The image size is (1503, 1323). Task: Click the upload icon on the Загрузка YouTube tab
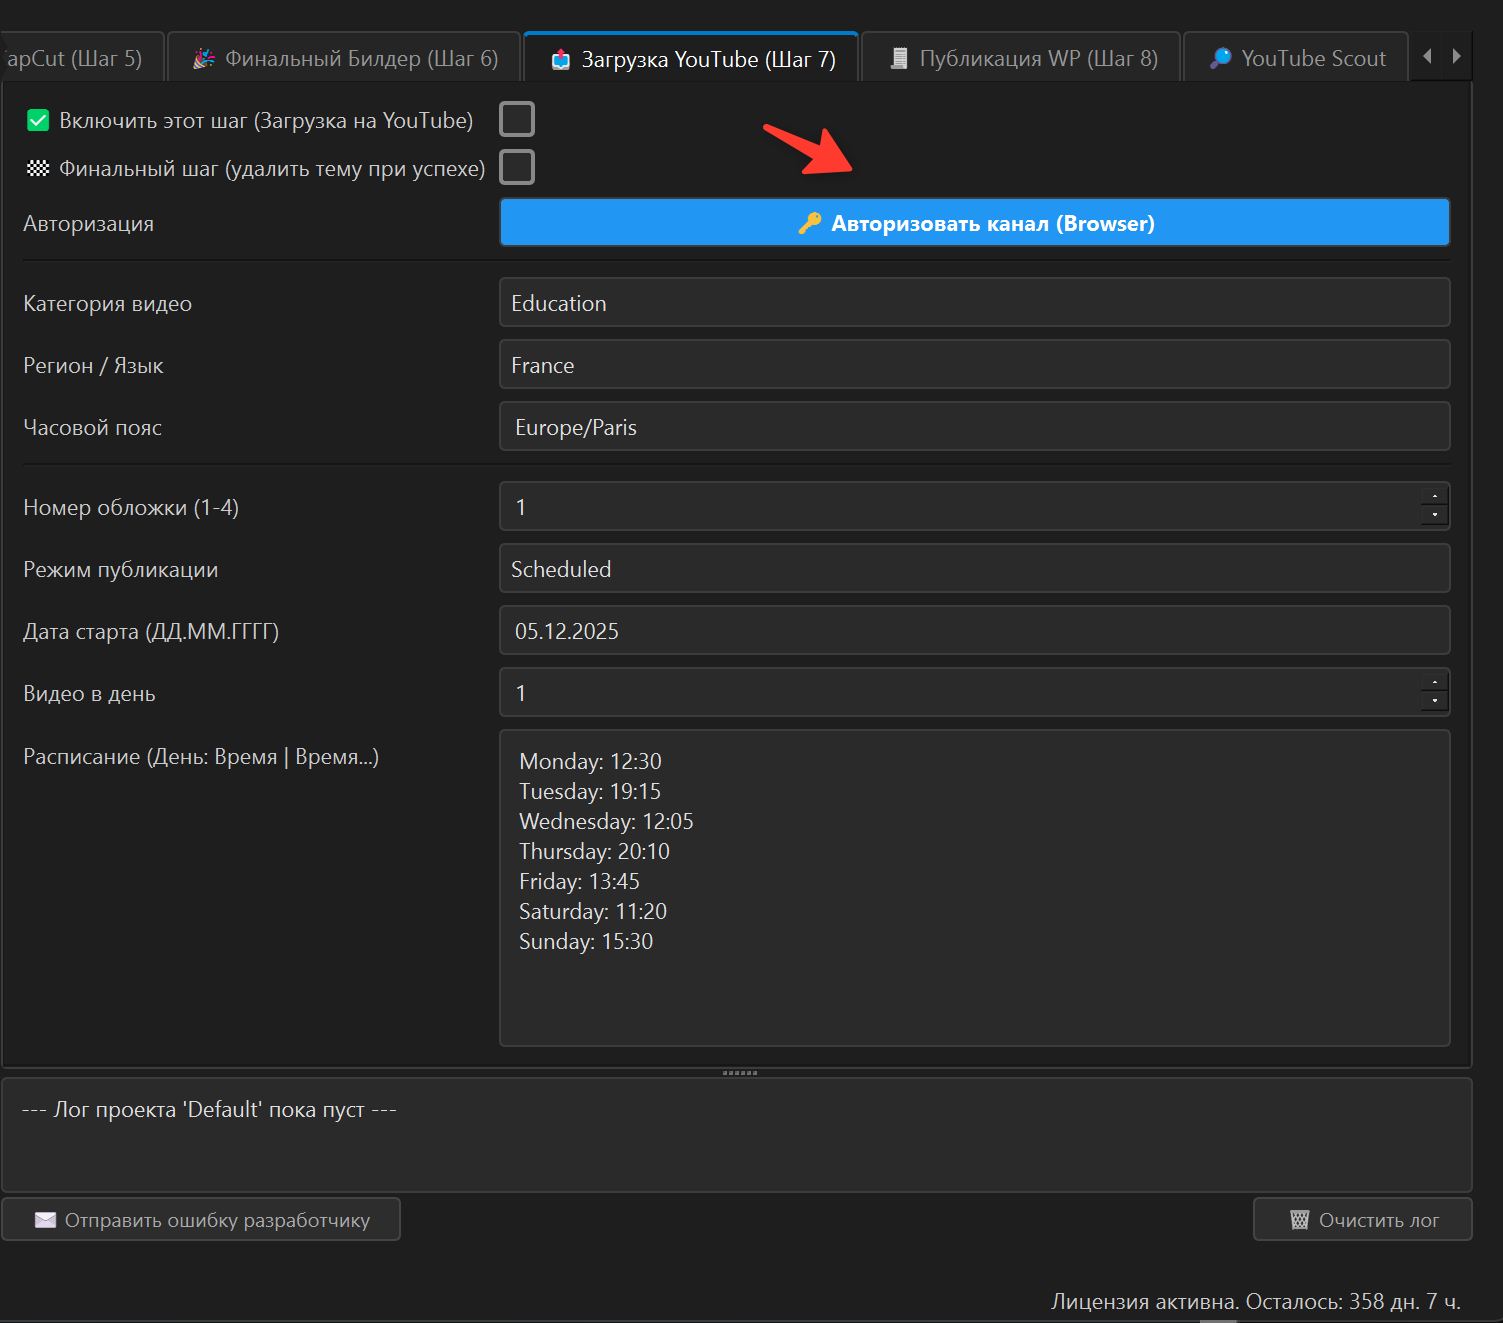(561, 60)
